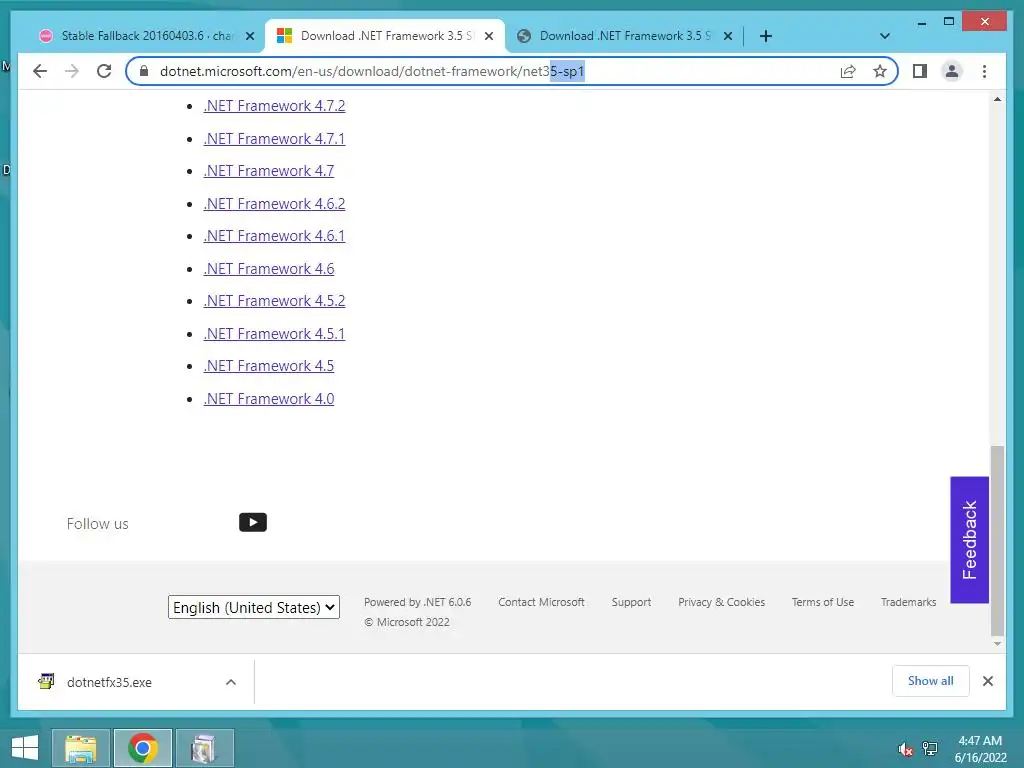Bookmark this page with the star icon

point(880,71)
